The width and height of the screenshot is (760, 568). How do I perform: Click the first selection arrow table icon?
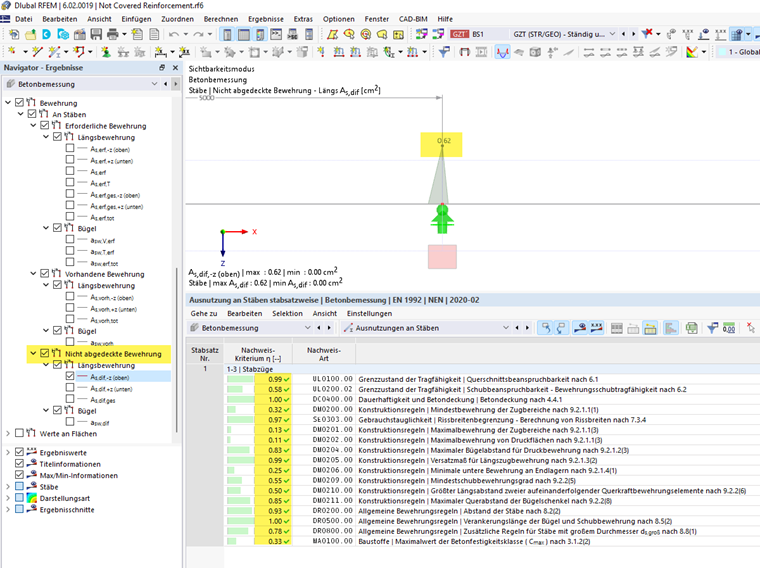tap(546, 328)
